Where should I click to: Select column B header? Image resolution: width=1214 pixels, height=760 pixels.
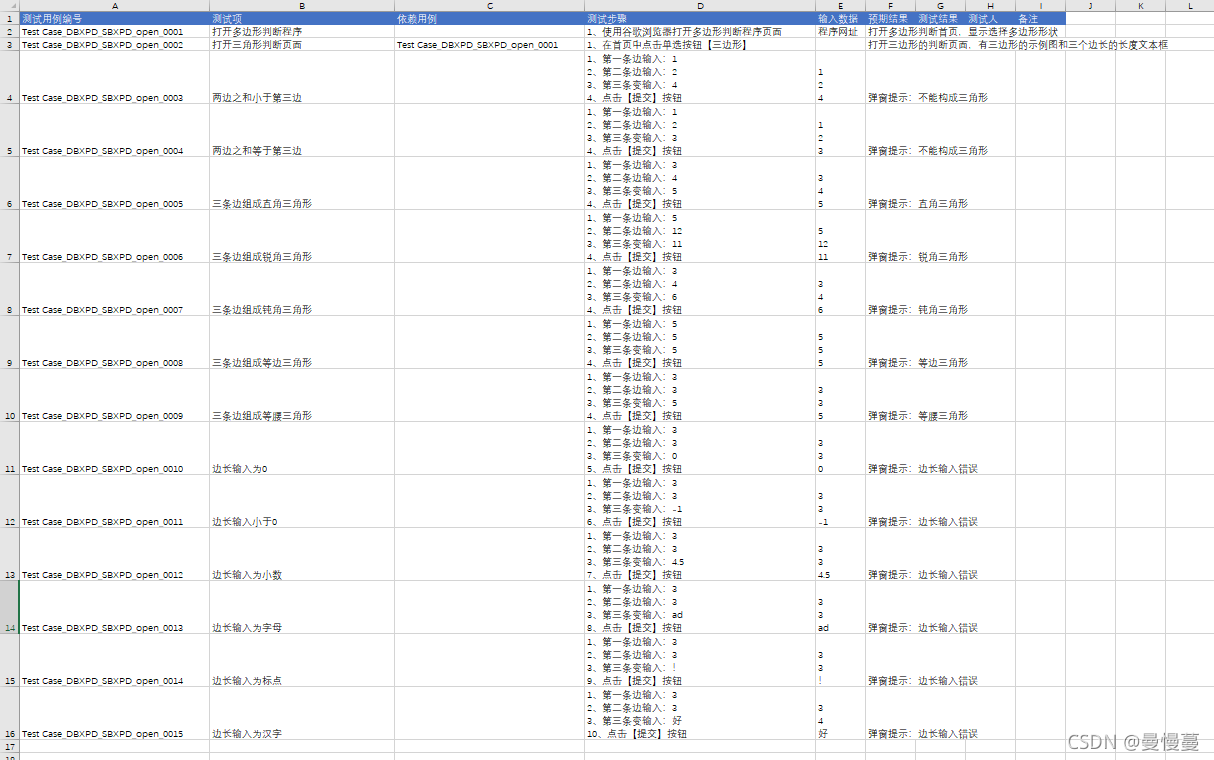click(x=302, y=6)
